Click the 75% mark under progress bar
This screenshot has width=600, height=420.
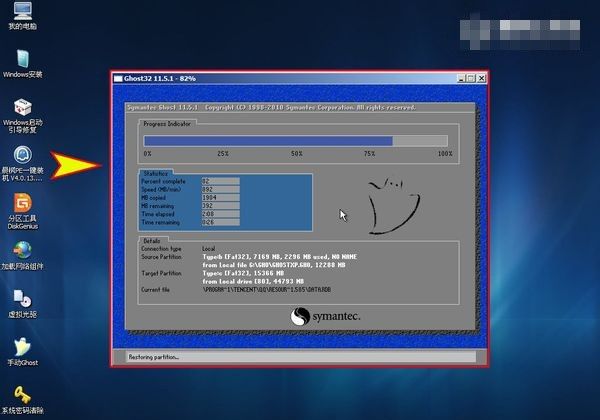(x=369, y=153)
